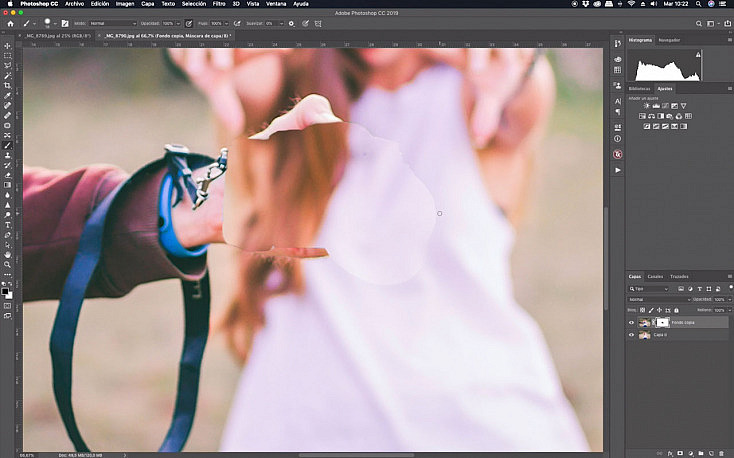734x458 pixels.
Task: Open layer Relleno dropdown
Action: pyautogui.click(x=729, y=310)
